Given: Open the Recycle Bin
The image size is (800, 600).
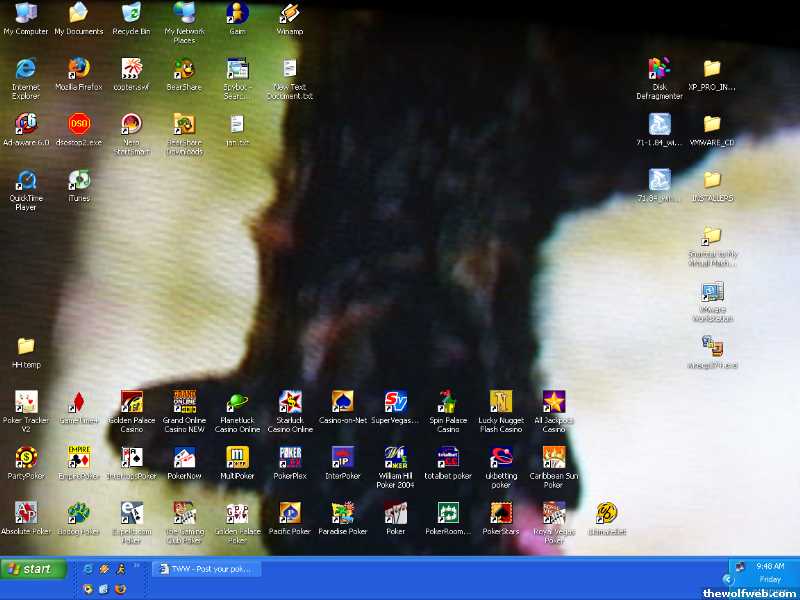Looking at the screenshot, I should click(131, 14).
